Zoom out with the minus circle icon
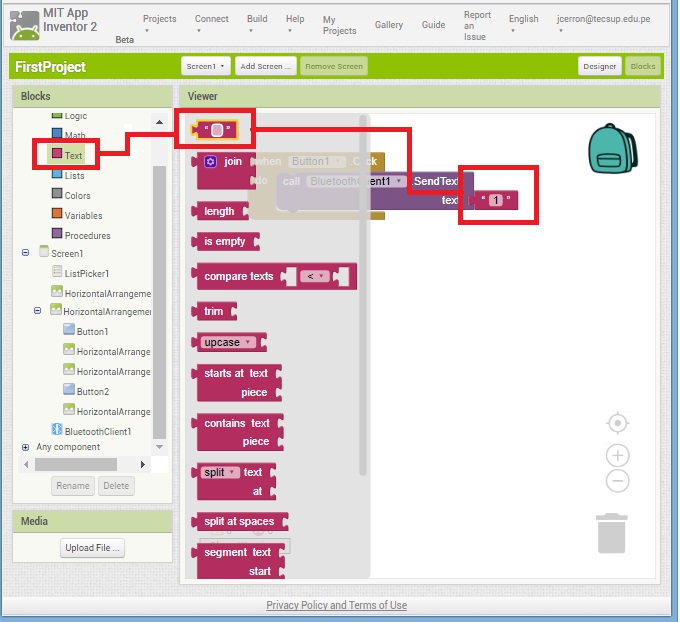The height and width of the screenshot is (622, 680). (618, 481)
